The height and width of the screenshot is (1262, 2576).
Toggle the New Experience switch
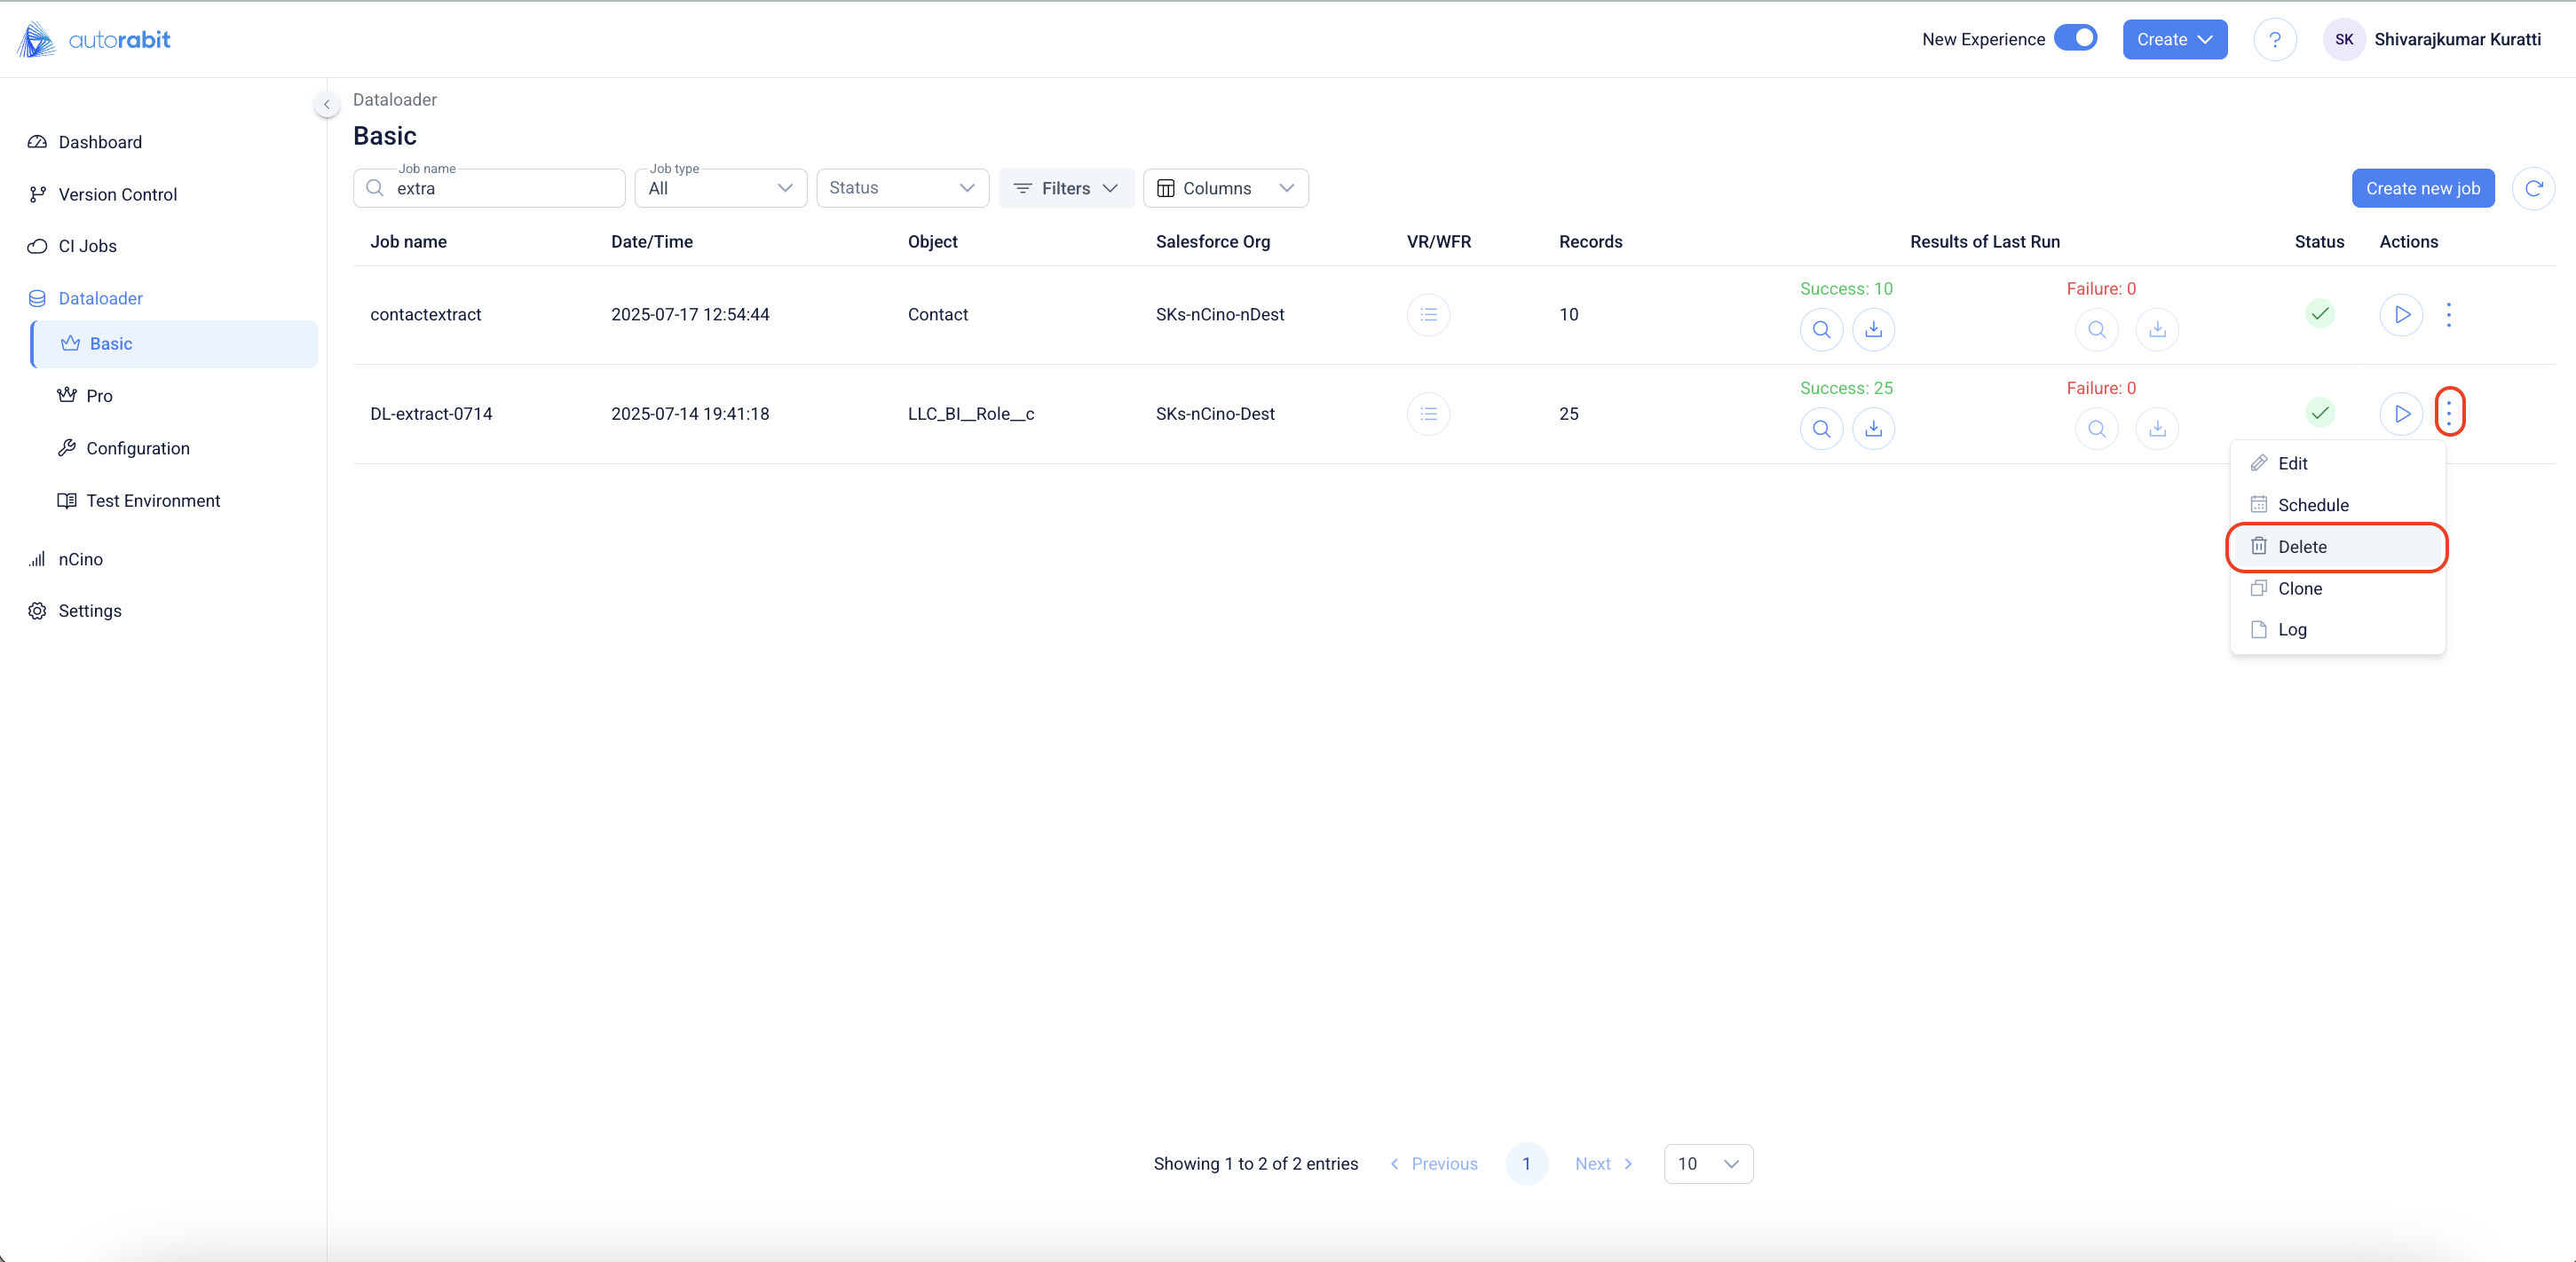(x=2076, y=38)
